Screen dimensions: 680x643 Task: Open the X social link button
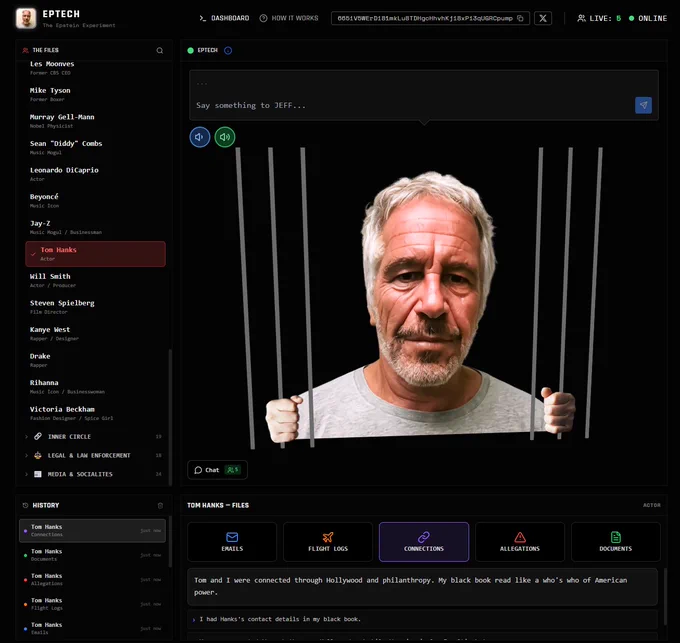coord(543,18)
